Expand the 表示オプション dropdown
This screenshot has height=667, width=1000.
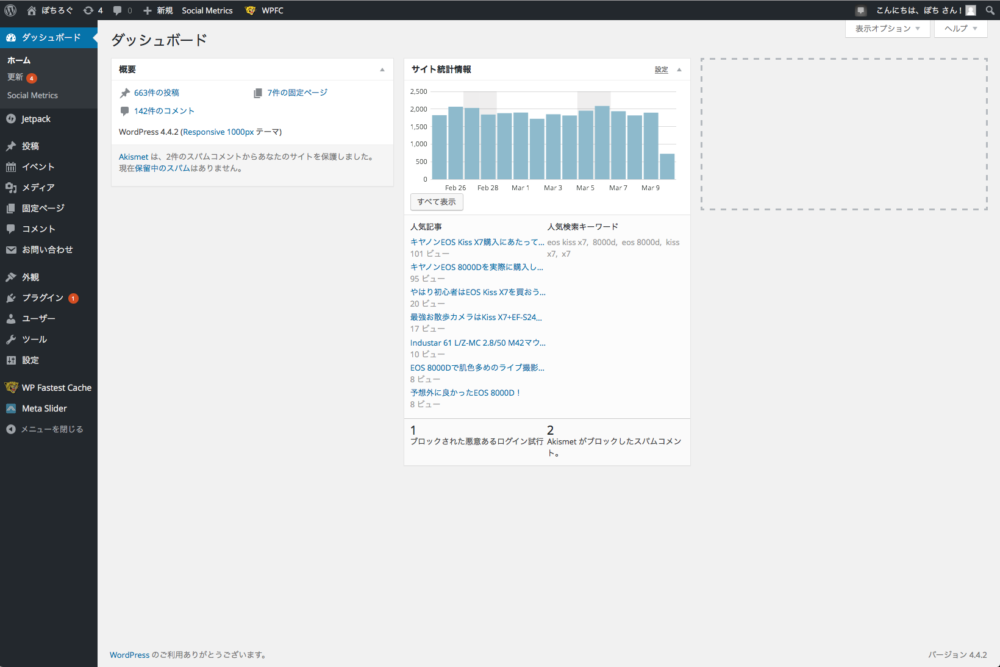886,29
